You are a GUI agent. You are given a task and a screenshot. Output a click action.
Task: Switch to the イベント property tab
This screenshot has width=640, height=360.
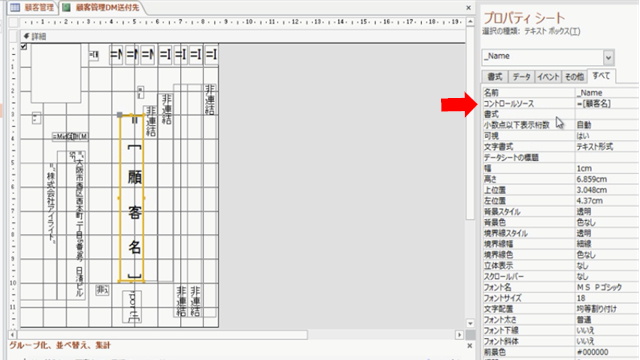click(x=548, y=77)
